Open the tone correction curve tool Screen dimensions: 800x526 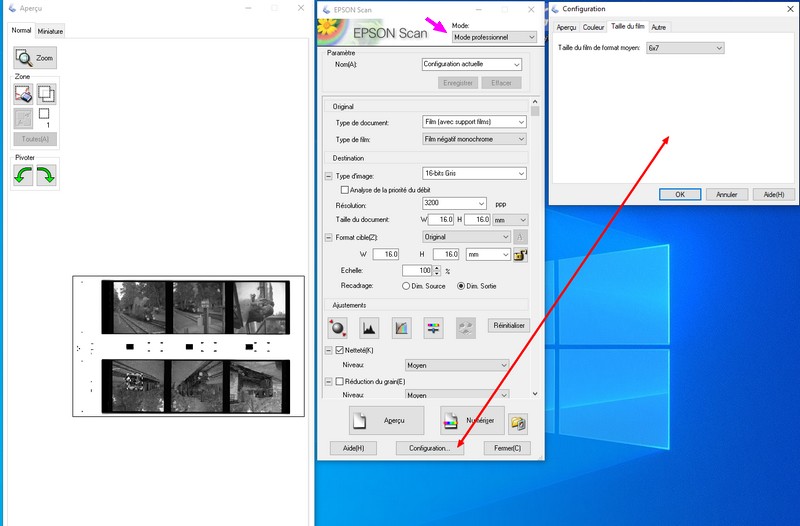401,328
